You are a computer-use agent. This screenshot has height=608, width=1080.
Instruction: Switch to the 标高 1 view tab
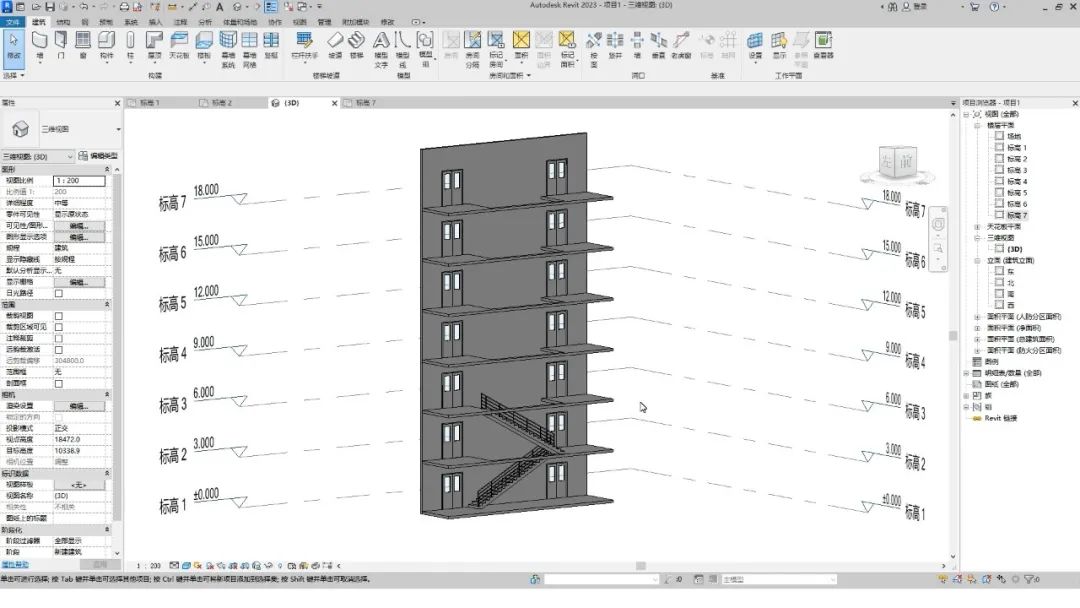pos(149,103)
